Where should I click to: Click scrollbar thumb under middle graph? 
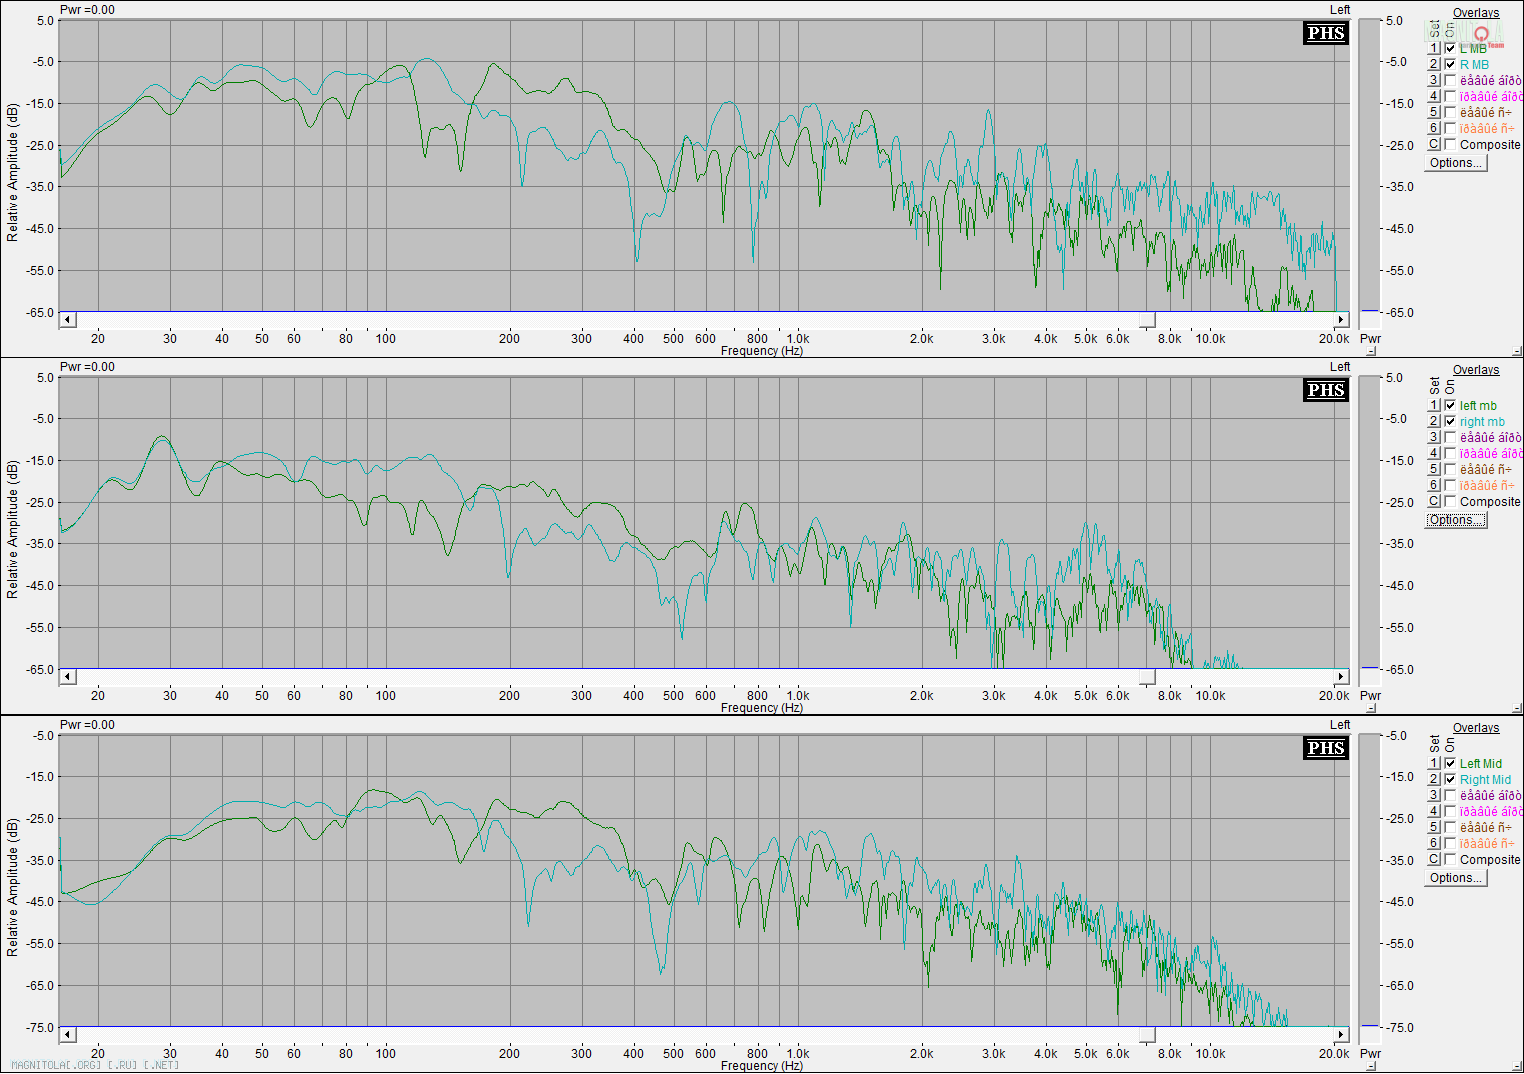(1148, 677)
